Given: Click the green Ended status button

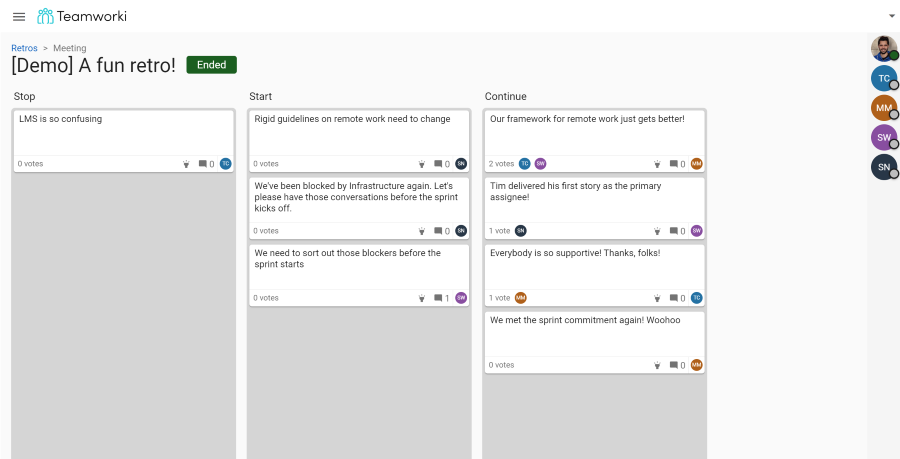Looking at the screenshot, I should pyautogui.click(x=212, y=65).
